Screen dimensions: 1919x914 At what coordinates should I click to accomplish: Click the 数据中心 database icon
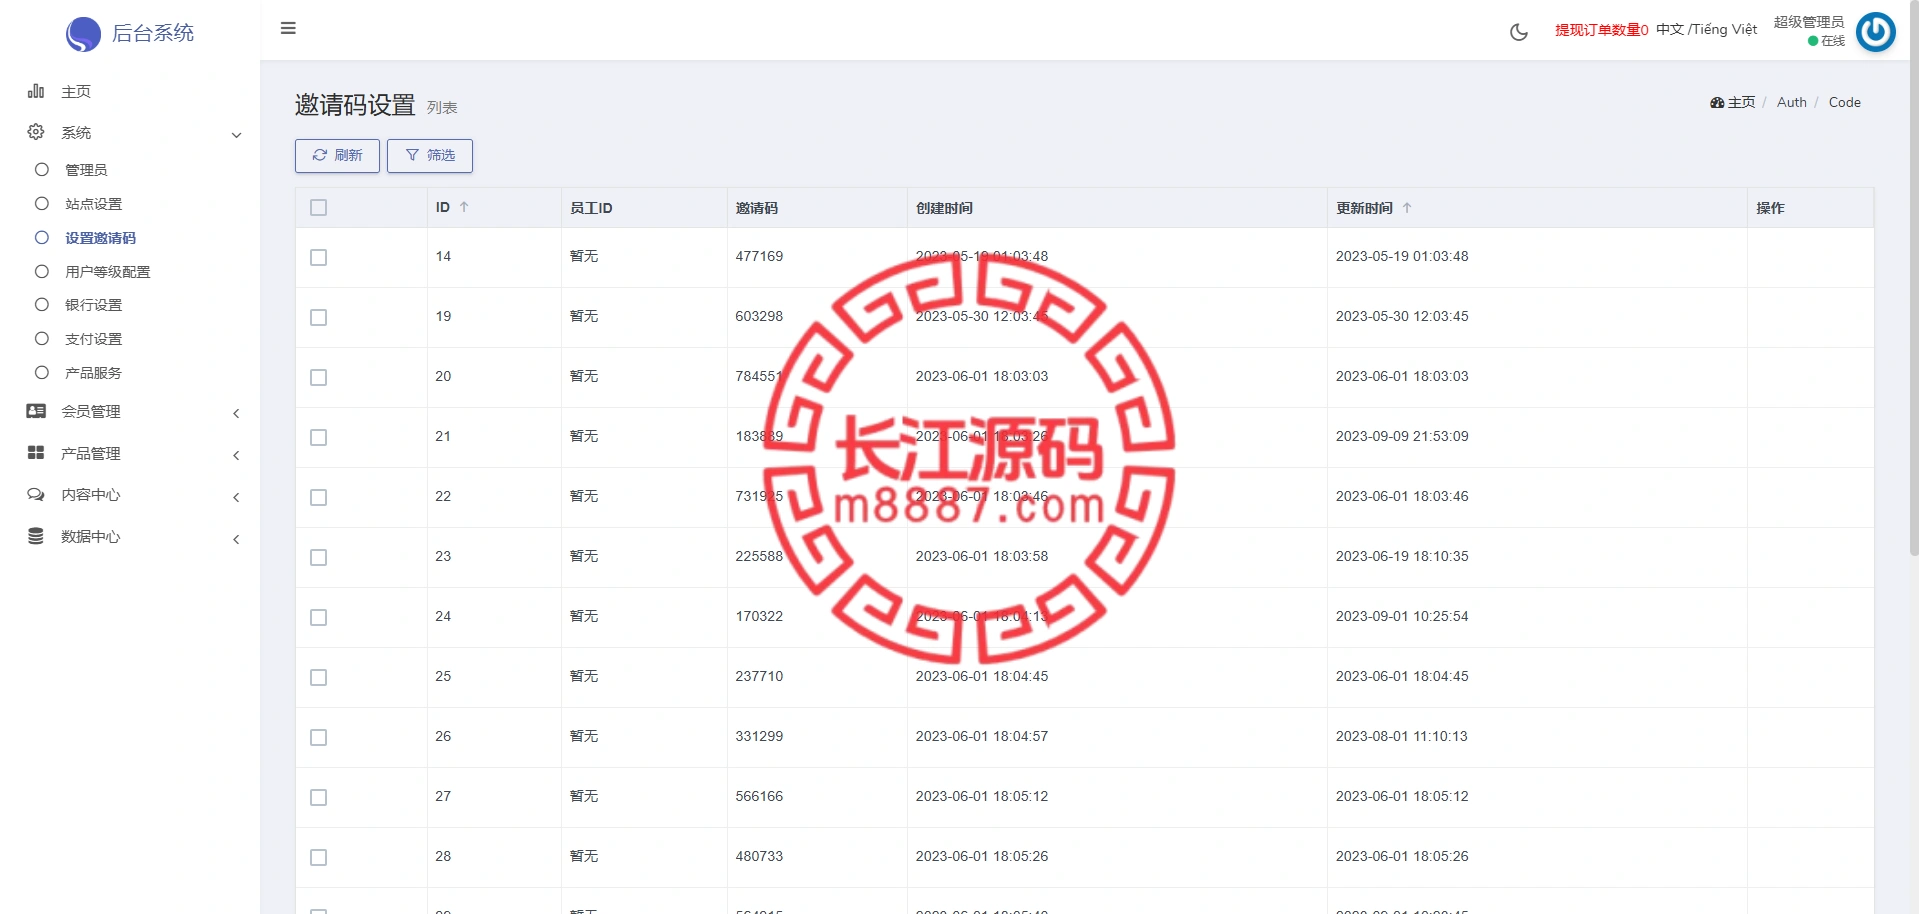[36, 537]
